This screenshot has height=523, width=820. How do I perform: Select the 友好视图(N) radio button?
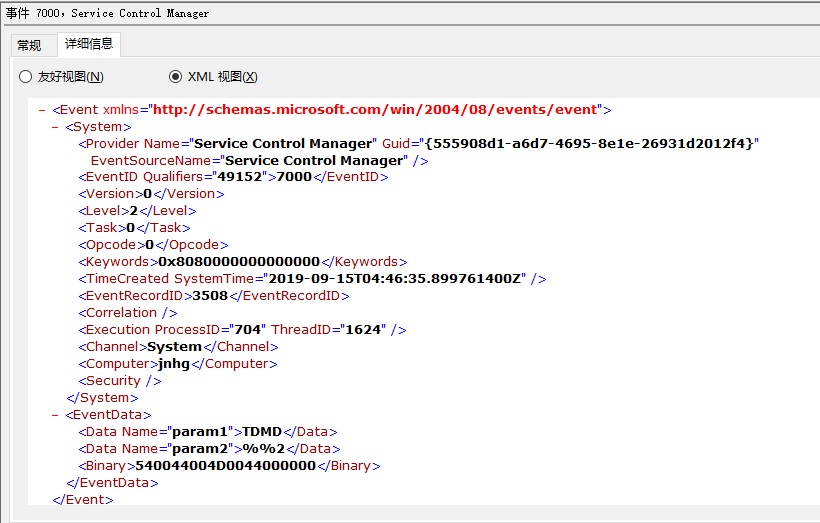(x=61, y=77)
